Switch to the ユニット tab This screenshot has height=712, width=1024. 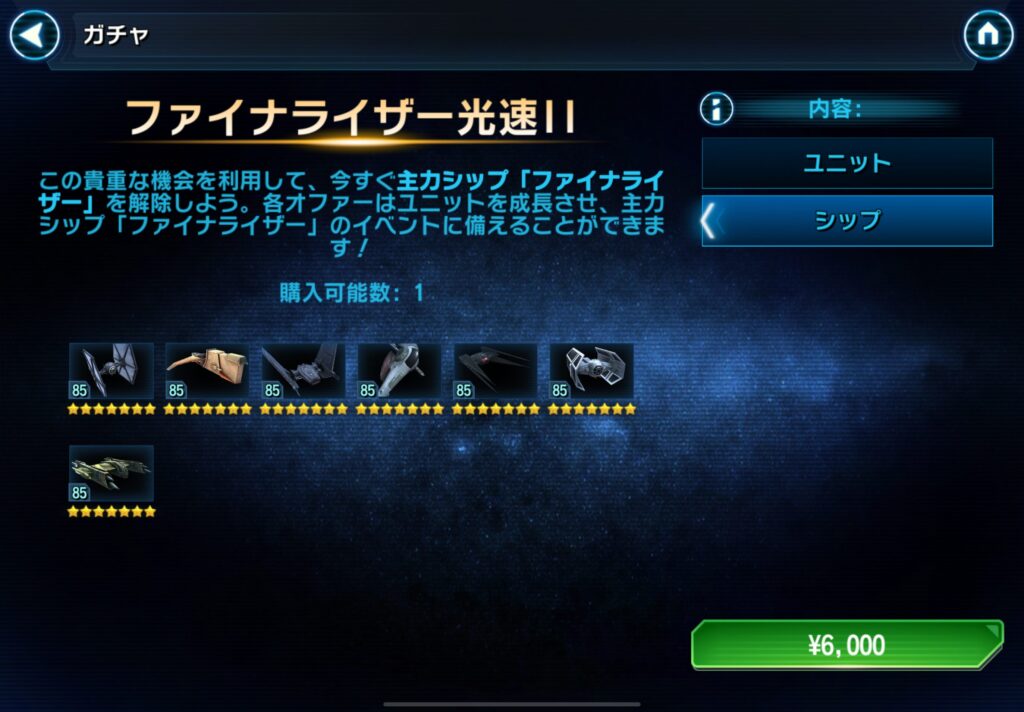[847, 163]
